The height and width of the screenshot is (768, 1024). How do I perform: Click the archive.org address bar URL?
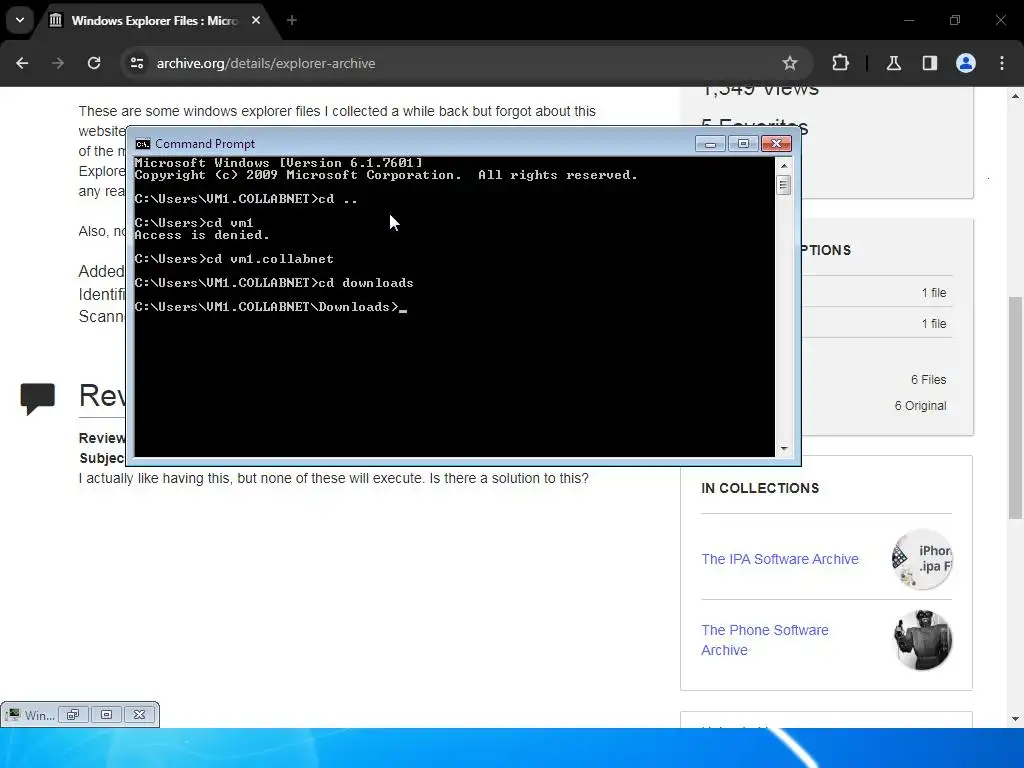pos(266,63)
